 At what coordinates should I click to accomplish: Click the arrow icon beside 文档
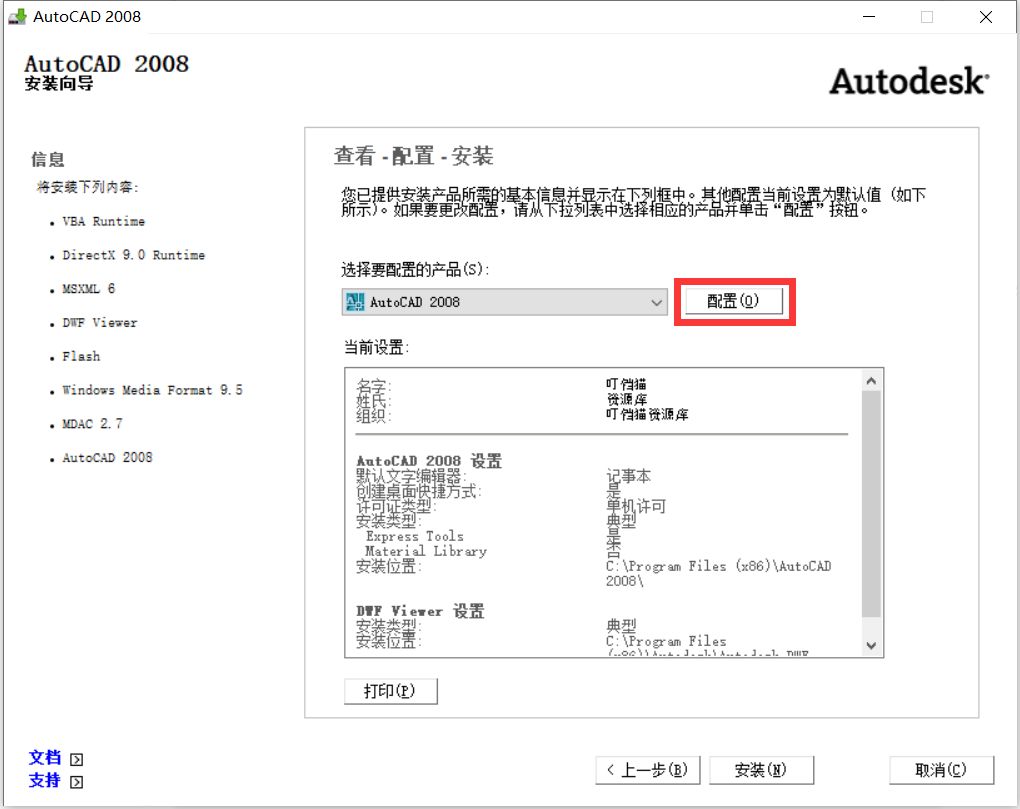pos(76,760)
